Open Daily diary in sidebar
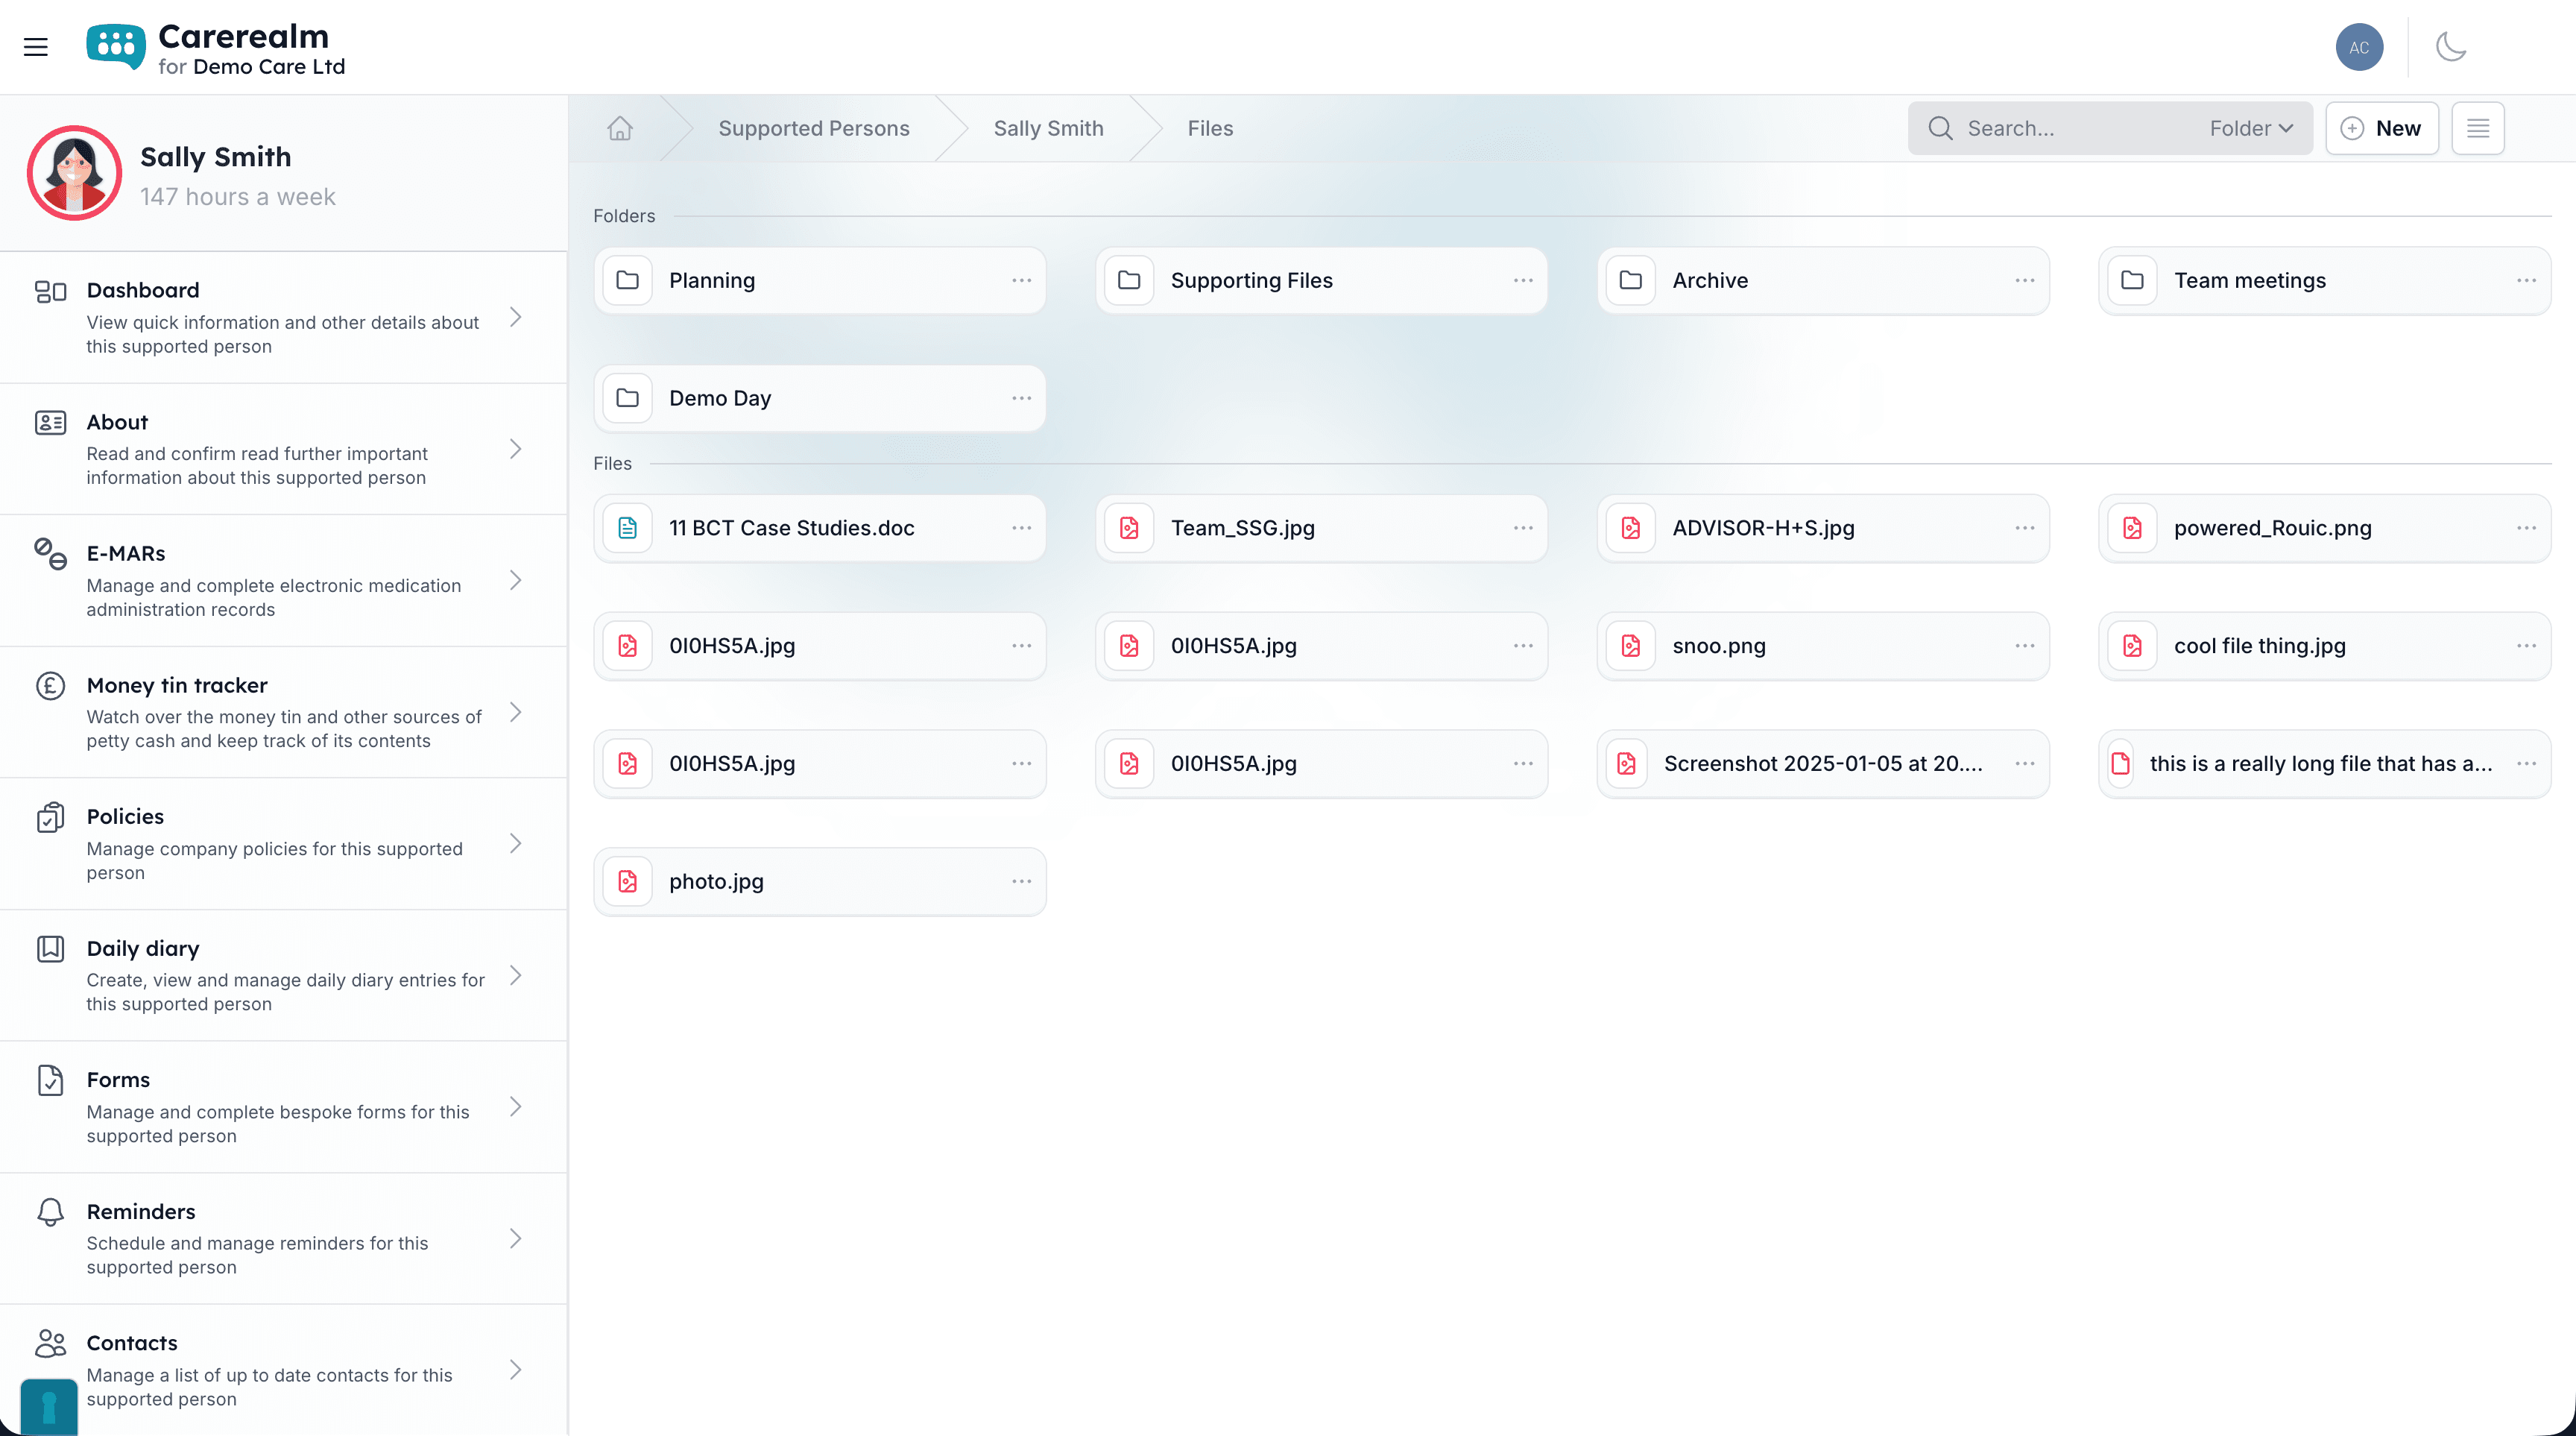 pyautogui.click(x=284, y=975)
